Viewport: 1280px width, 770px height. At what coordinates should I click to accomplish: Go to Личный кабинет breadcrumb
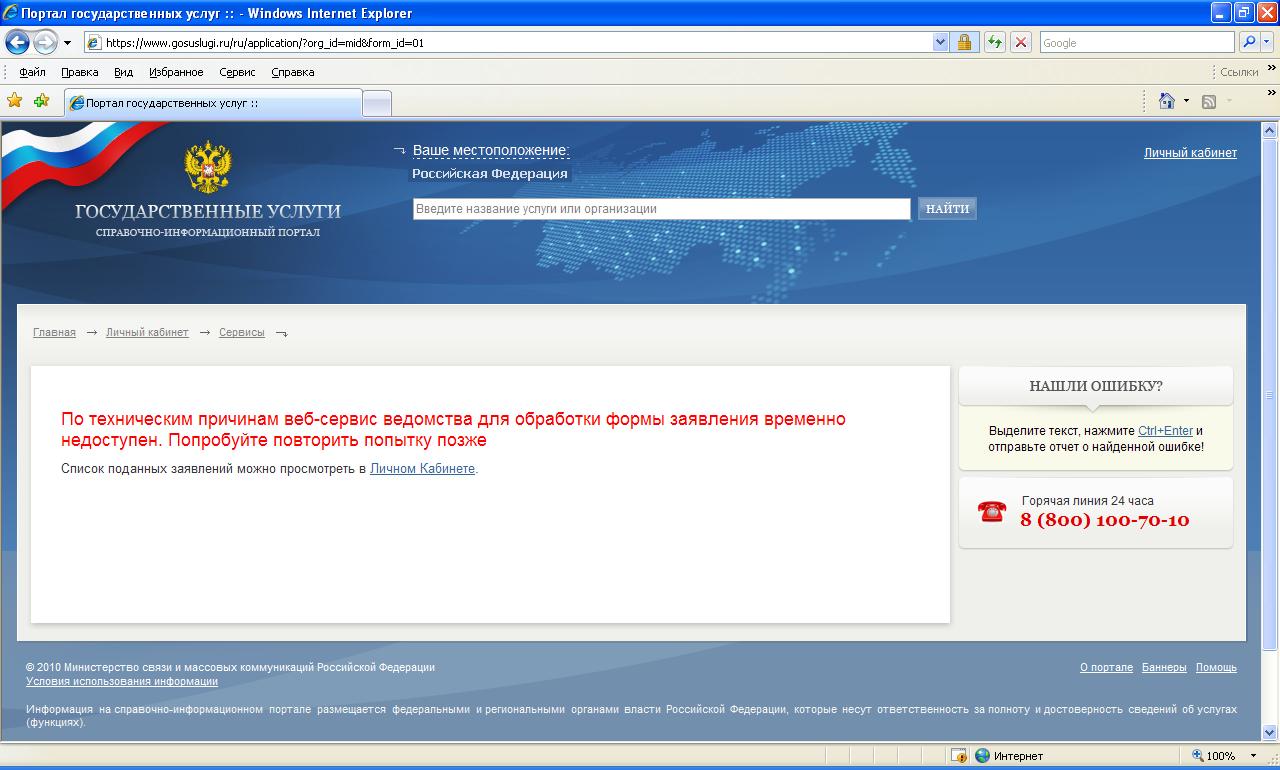147,333
